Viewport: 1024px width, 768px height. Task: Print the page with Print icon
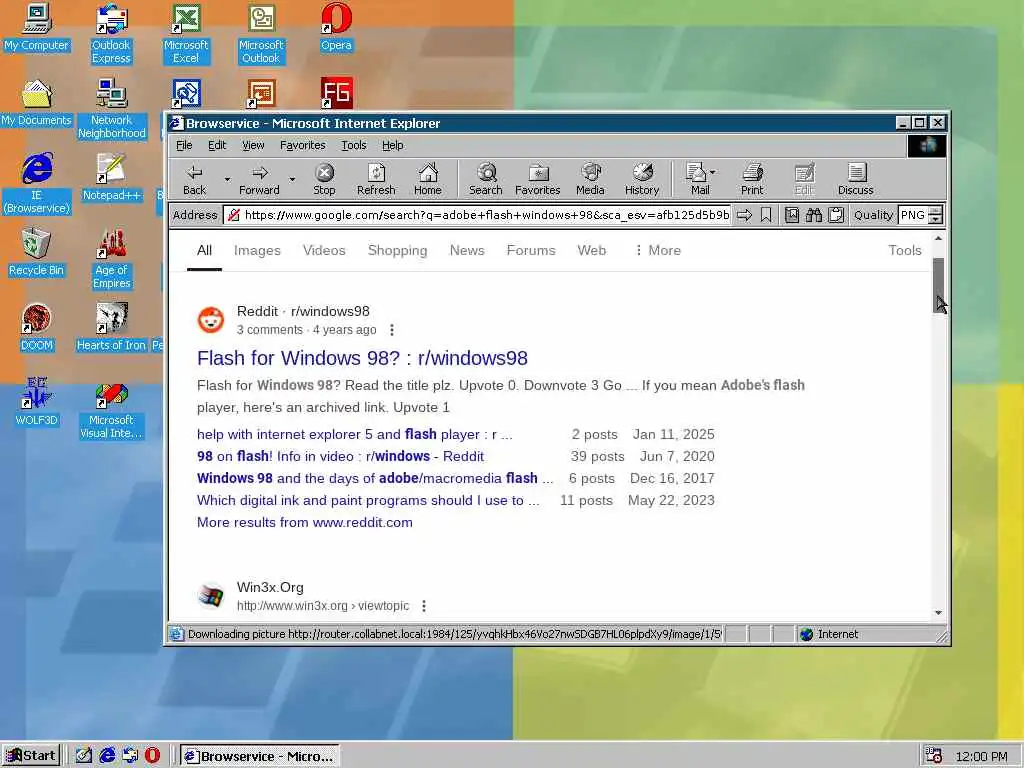[x=752, y=180]
